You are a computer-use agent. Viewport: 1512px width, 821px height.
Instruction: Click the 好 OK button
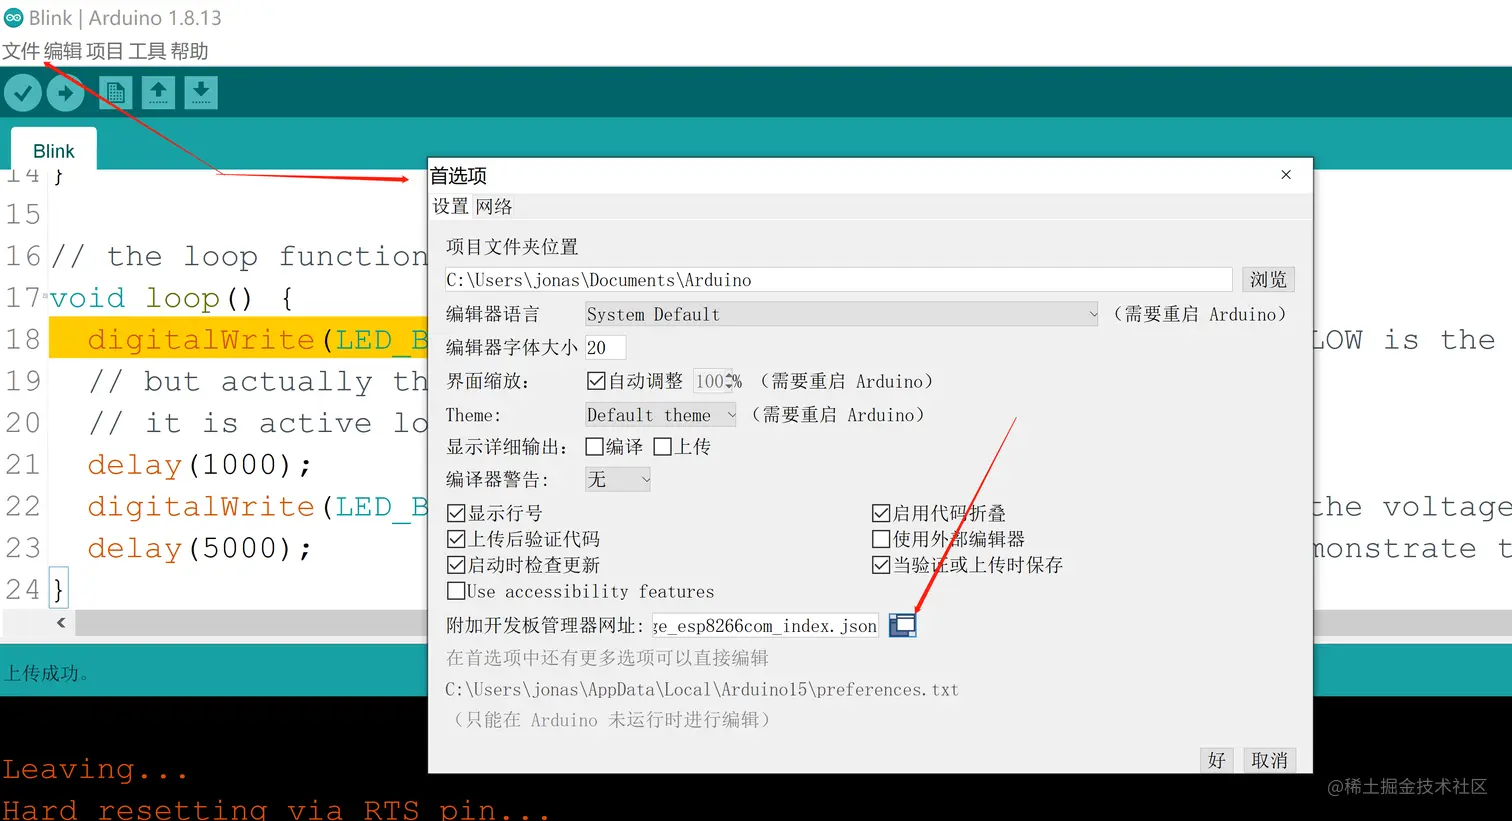pos(1217,760)
